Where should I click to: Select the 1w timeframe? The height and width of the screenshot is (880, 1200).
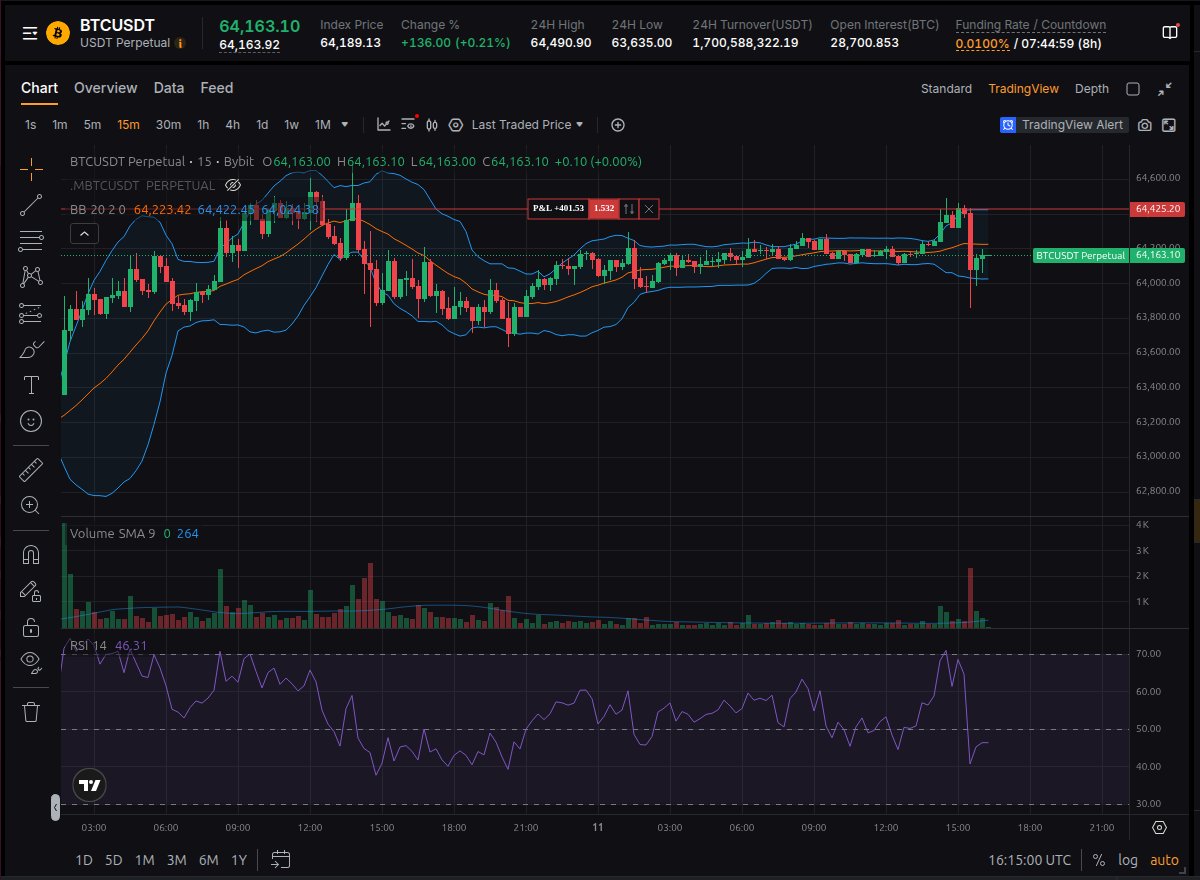pos(291,125)
